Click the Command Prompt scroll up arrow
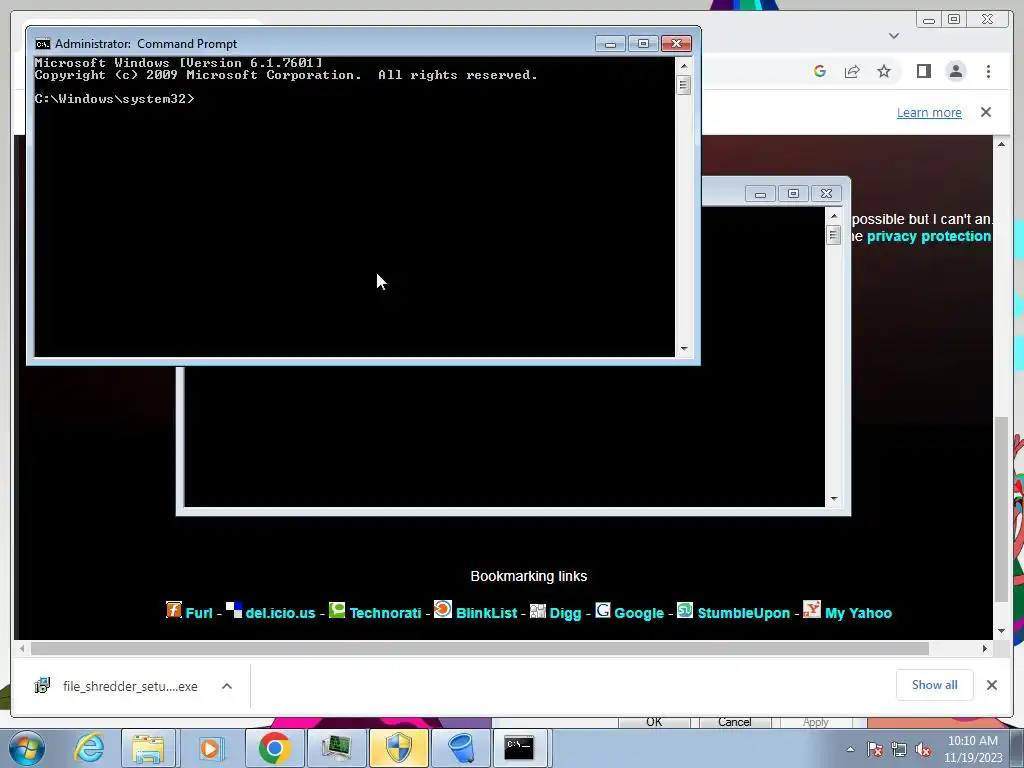Viewport: 1024px width, 768px height. click(684, 65)
